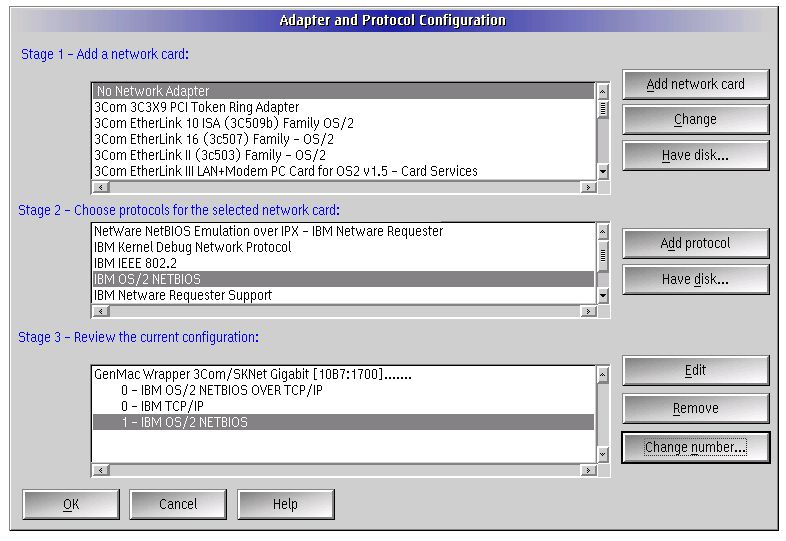Select NetWare NetBIOS Emulation over IPX protocol

coord(343,231)
